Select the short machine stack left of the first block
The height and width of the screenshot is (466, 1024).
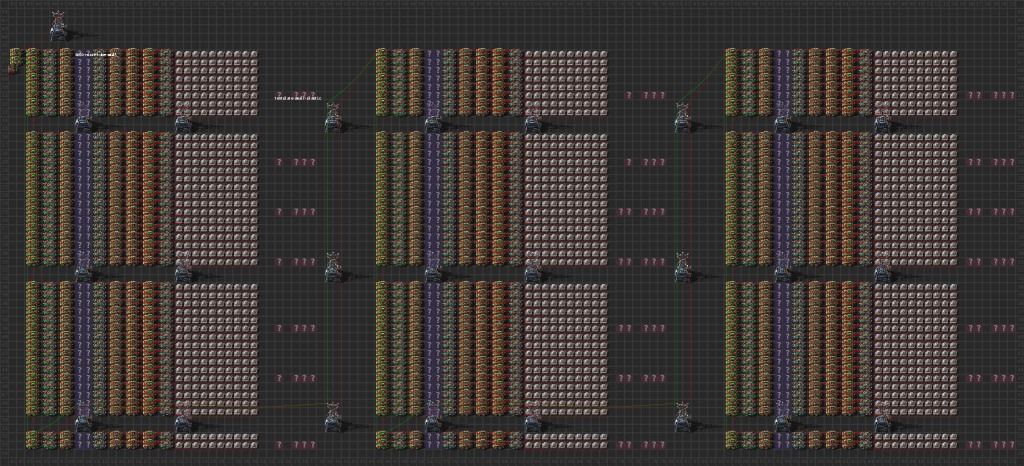pyautogui.click(x=16, y=61)
